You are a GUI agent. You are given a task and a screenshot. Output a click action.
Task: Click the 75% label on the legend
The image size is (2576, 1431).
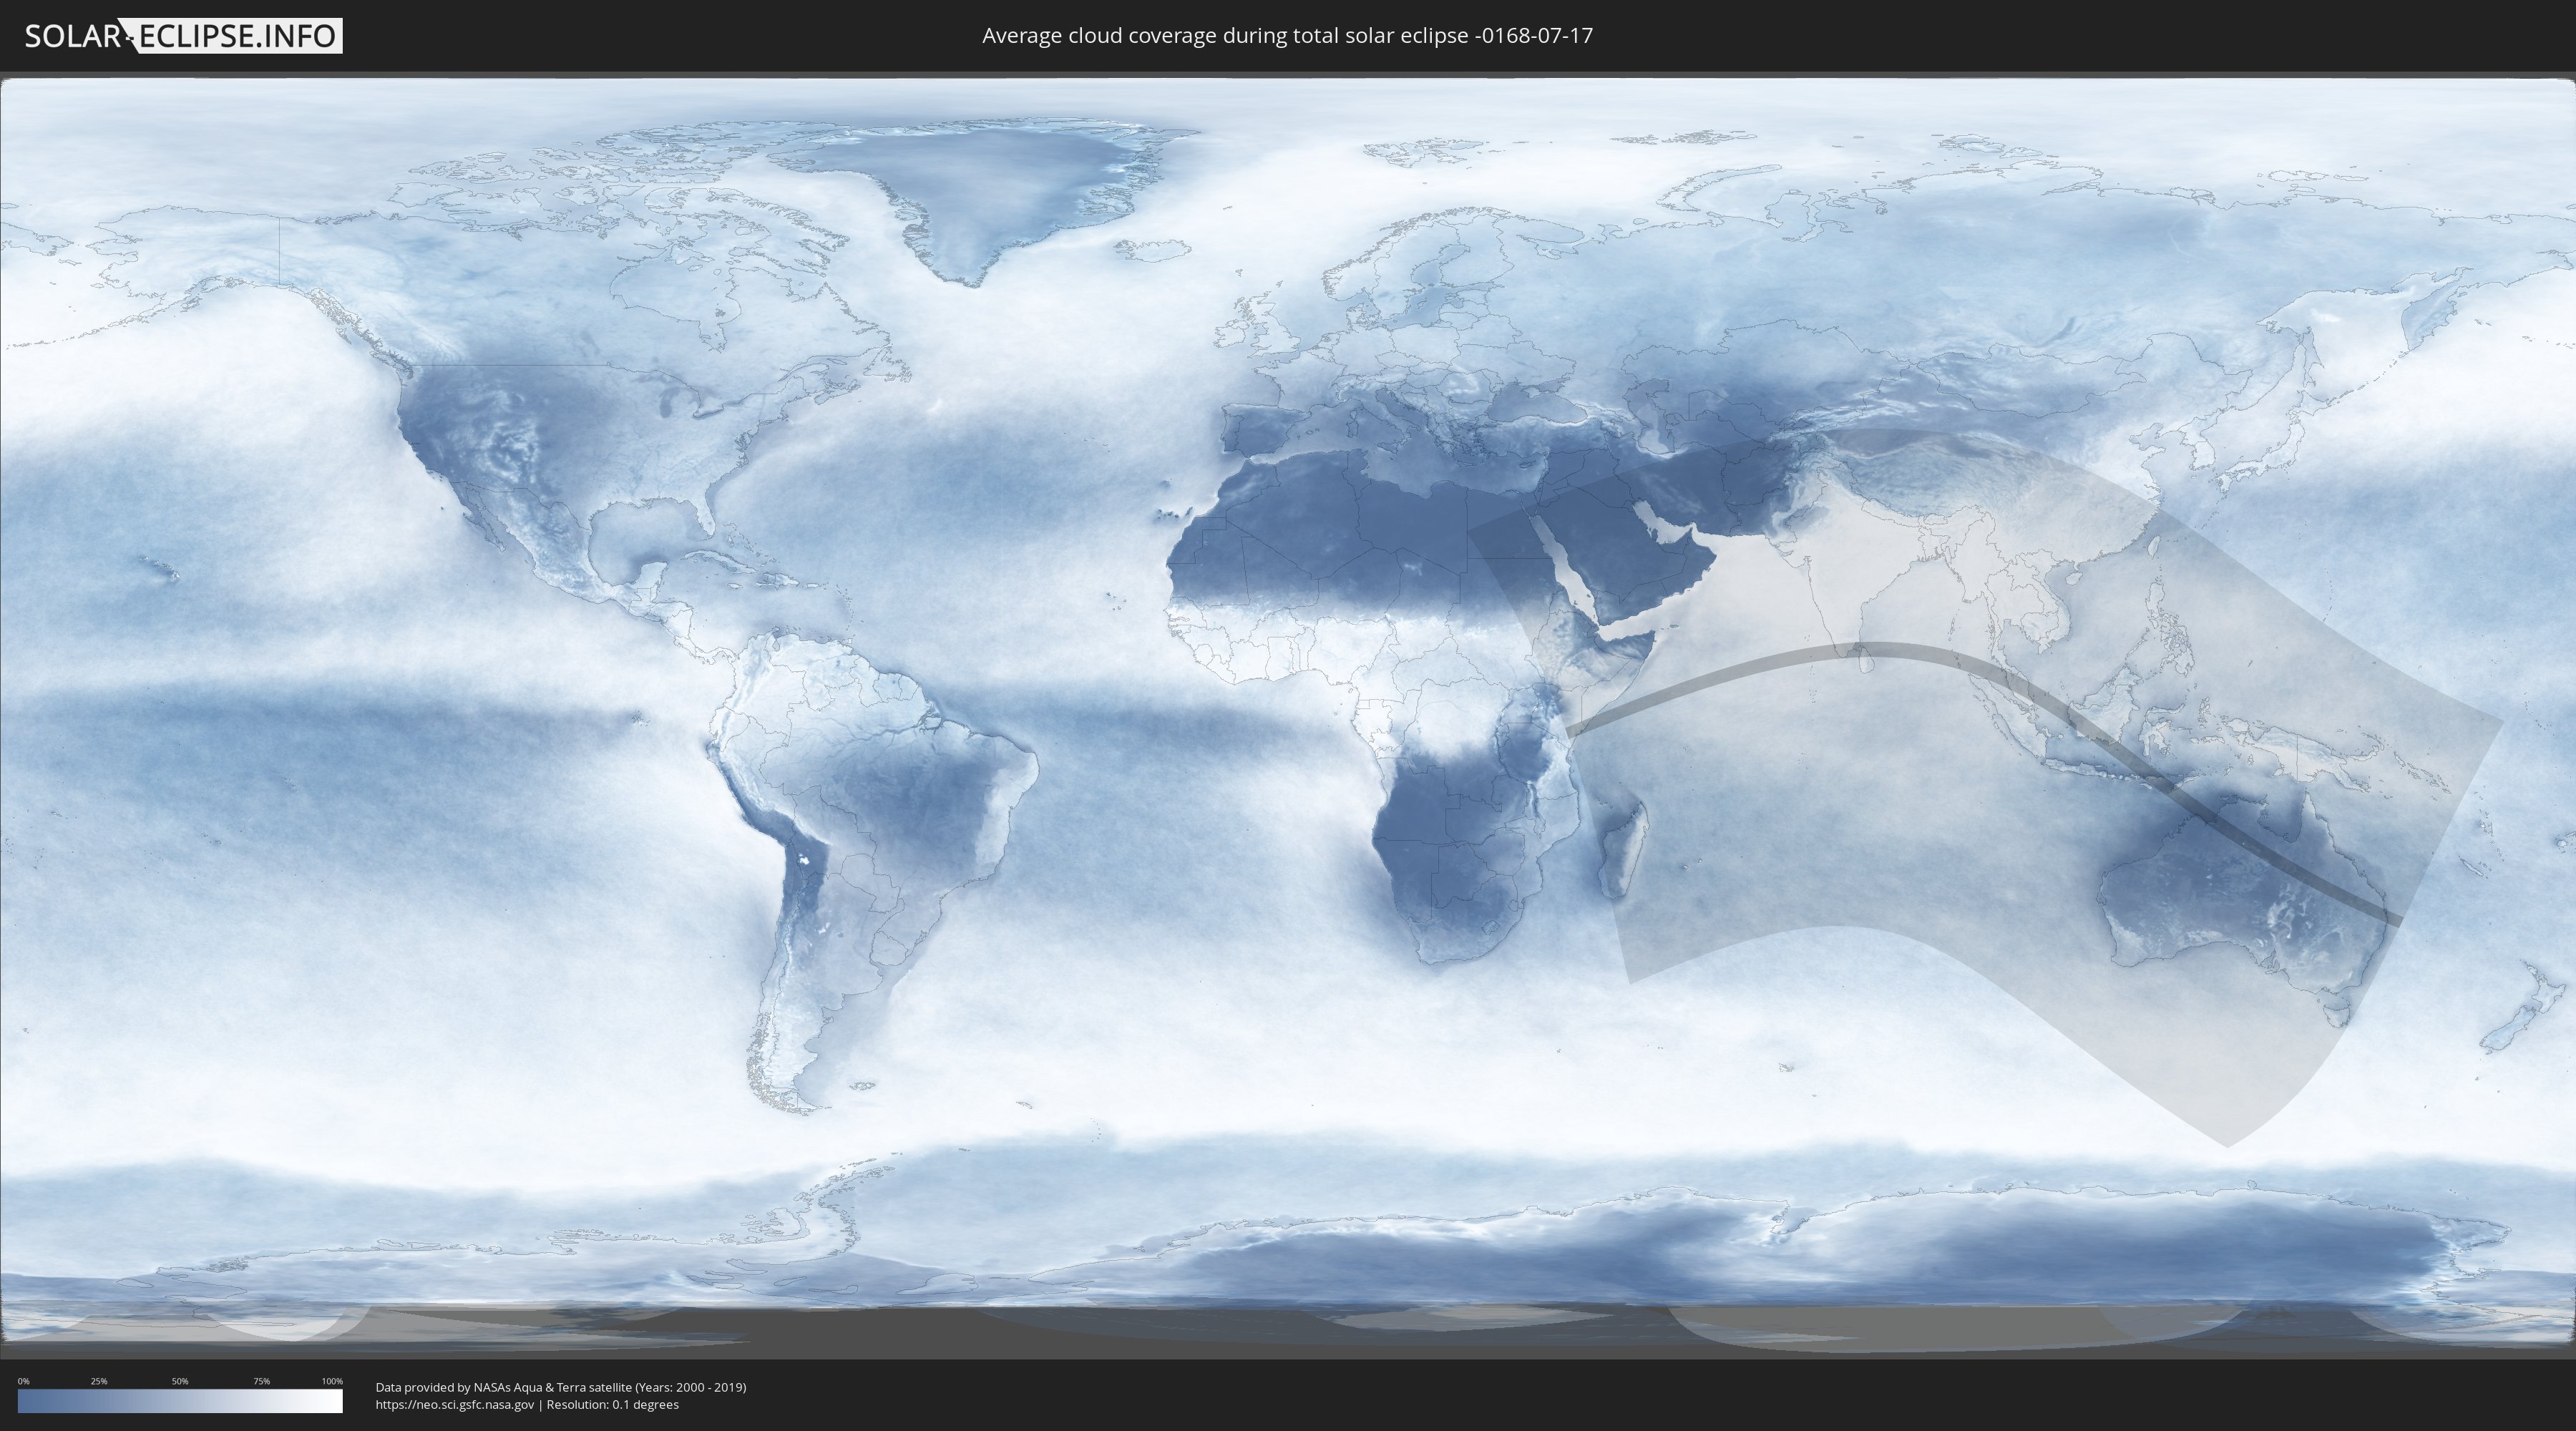(x=261, y=1381)
